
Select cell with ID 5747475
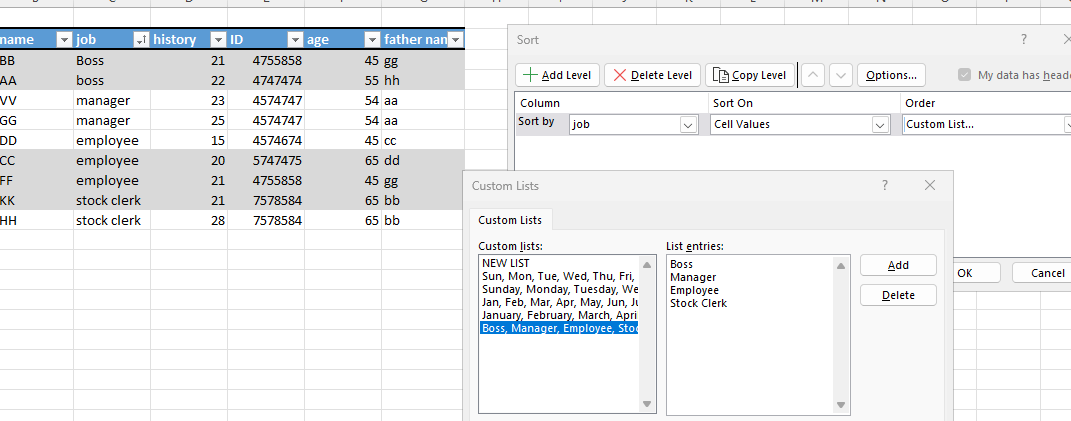pyautogui.click(x=266, y=161)
